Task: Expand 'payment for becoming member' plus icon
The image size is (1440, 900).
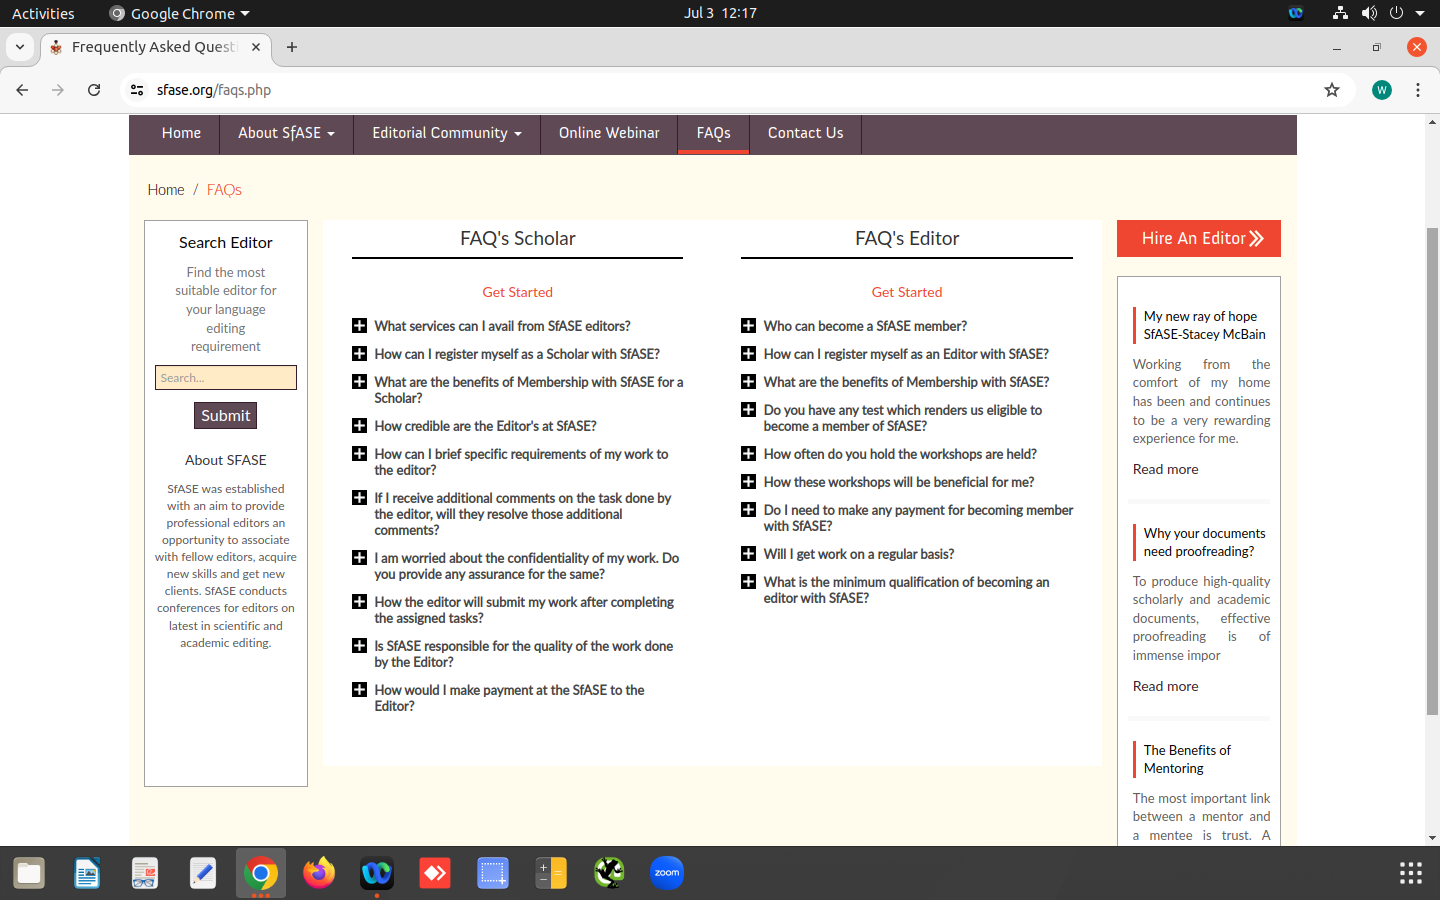Action: pyautogui.click(x=748, y=510)
